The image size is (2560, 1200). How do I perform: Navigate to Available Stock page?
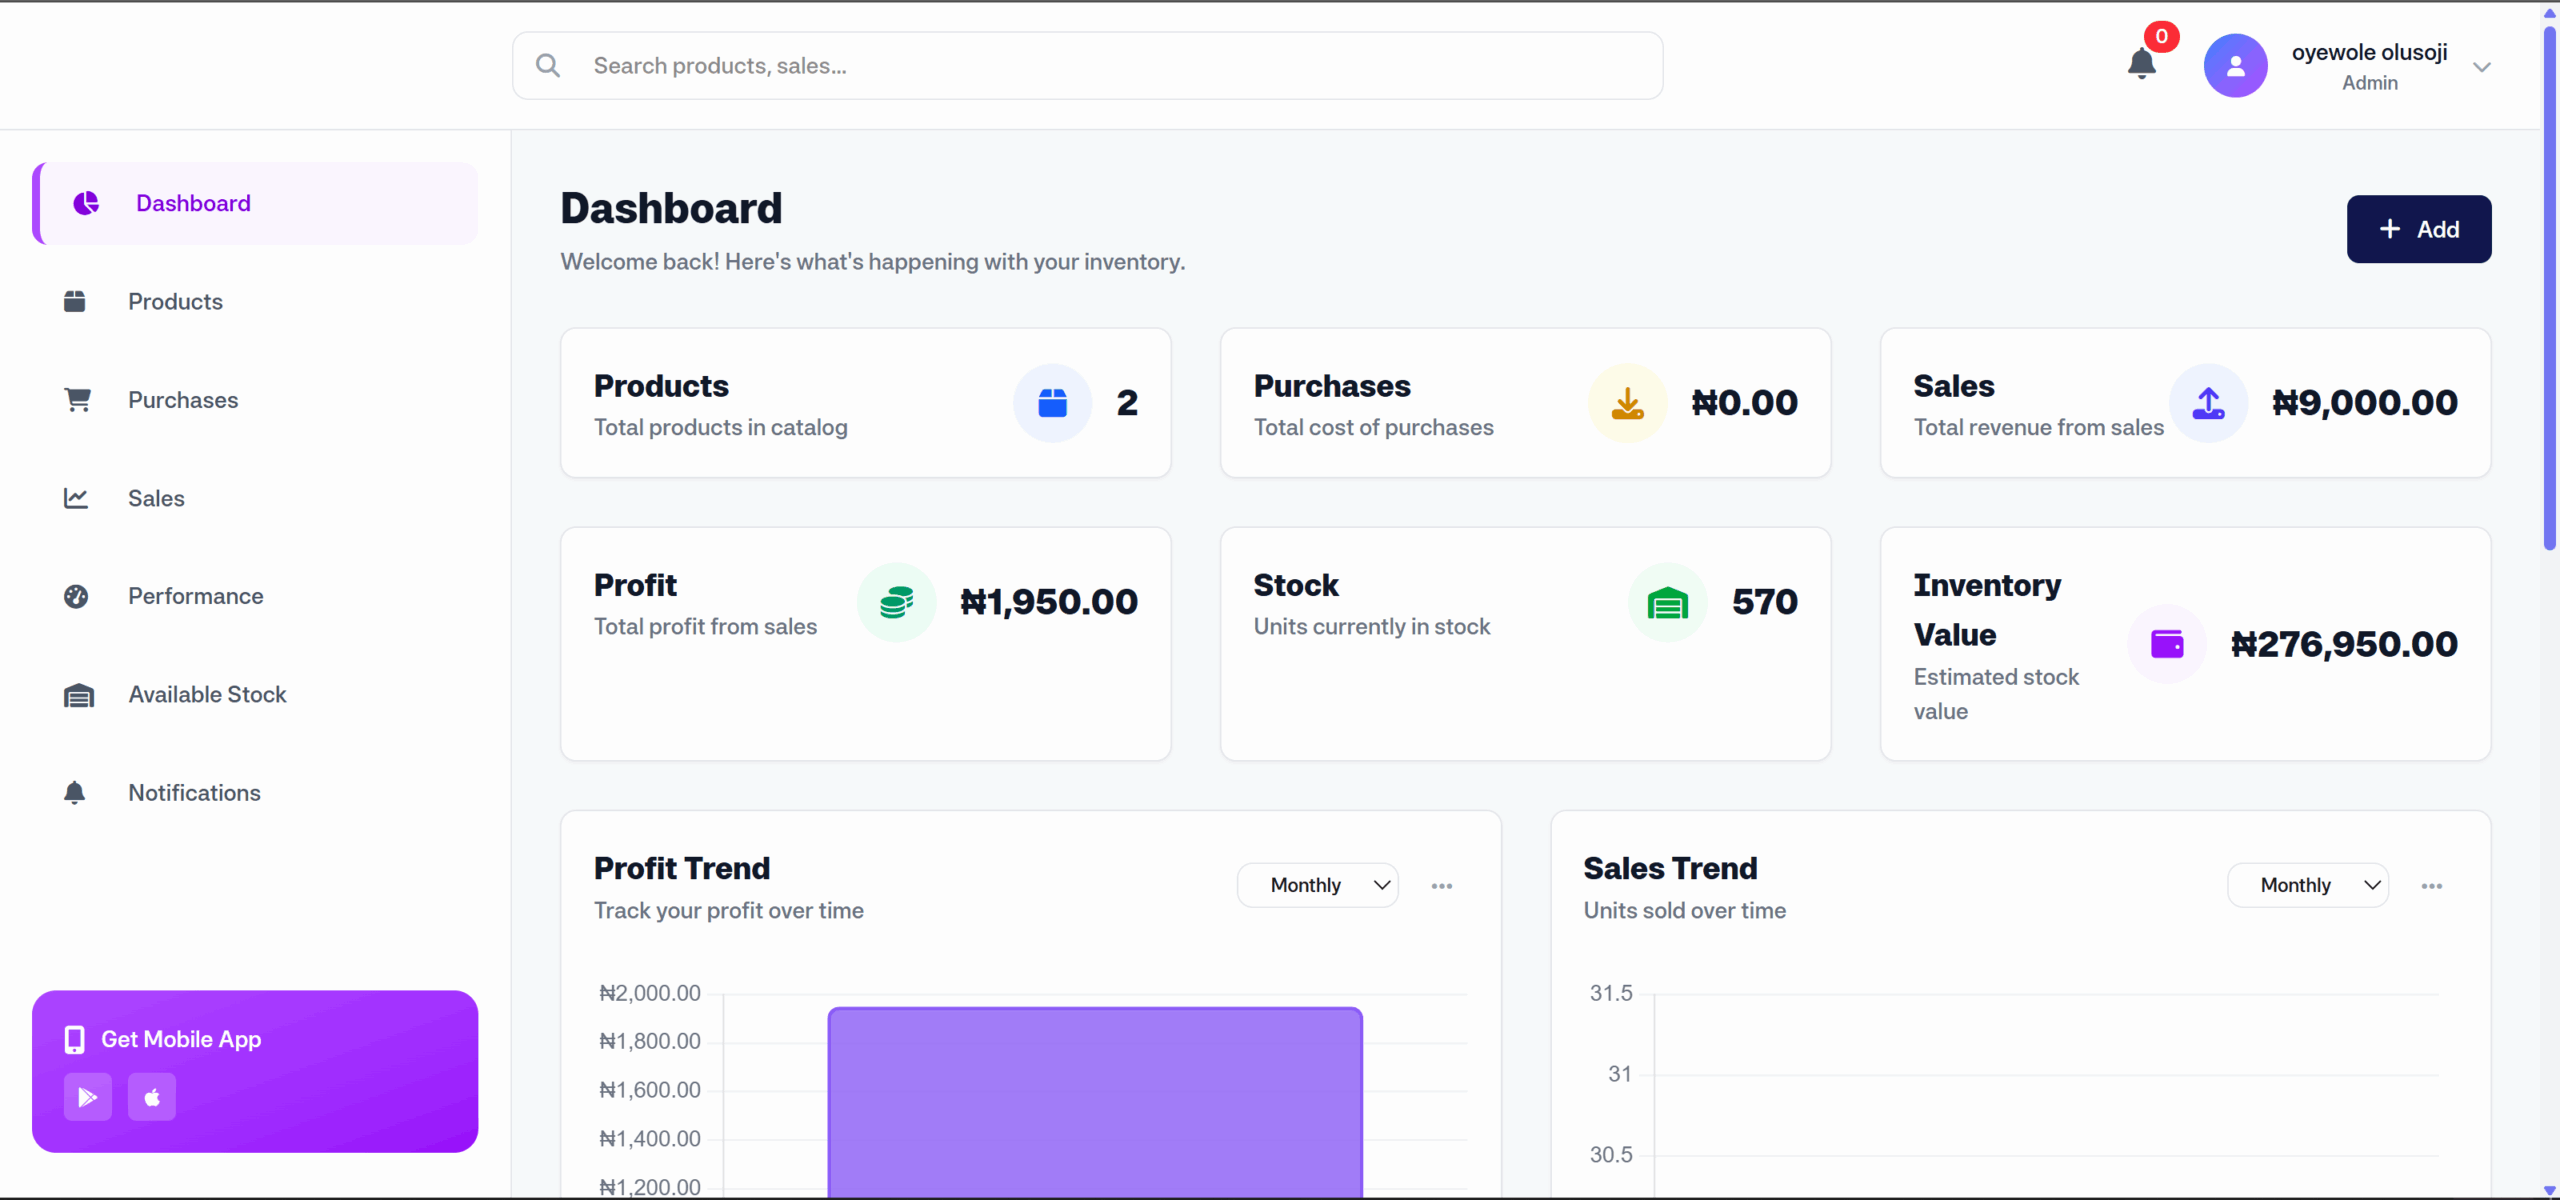(207, 694)
